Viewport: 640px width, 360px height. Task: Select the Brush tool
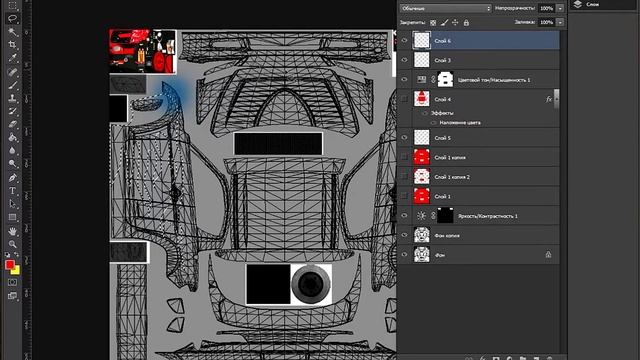tap(12, 85)
